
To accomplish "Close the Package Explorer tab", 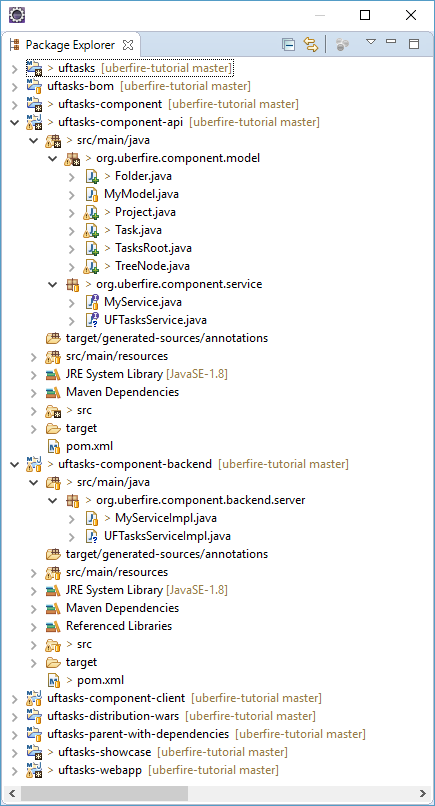I will [x=128, y=45].
